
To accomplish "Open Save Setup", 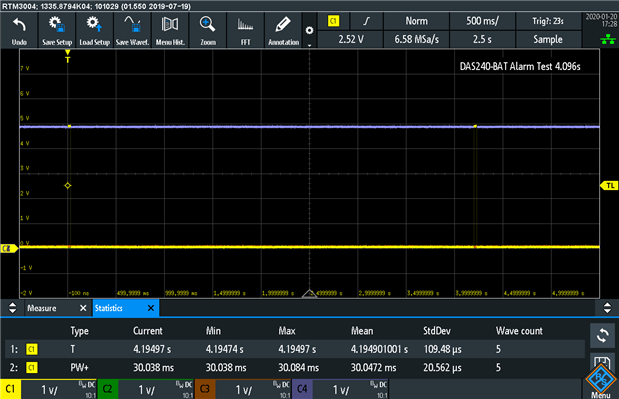I will click(57, 31).
